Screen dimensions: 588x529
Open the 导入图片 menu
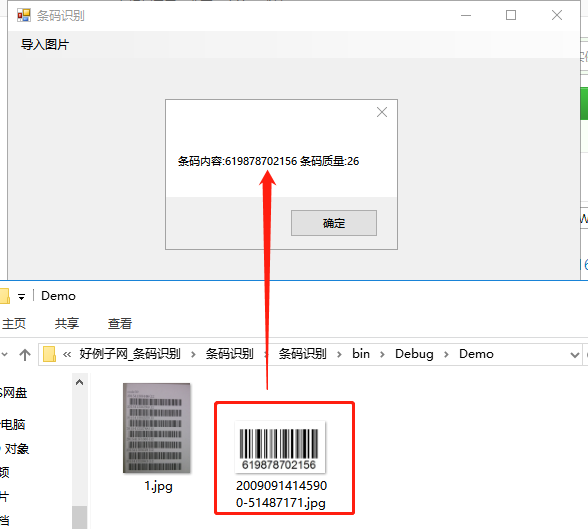pos(45,45)
